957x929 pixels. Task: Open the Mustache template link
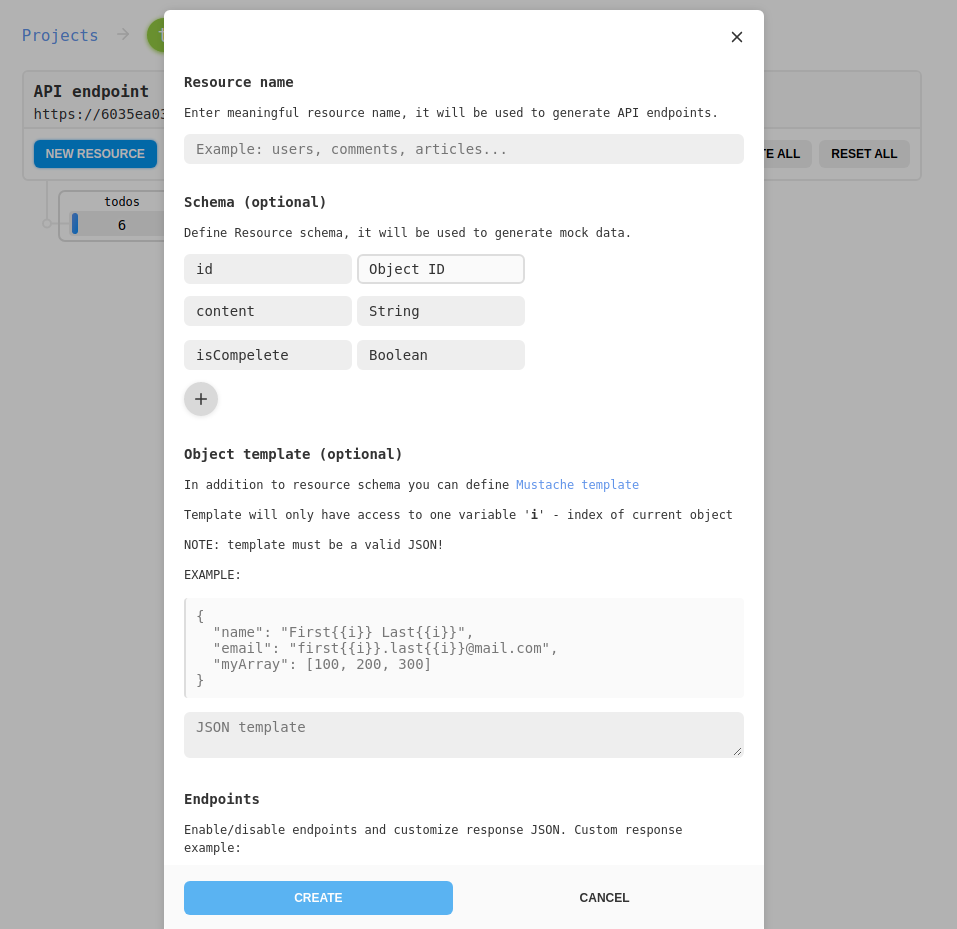[x=577, y=485]
